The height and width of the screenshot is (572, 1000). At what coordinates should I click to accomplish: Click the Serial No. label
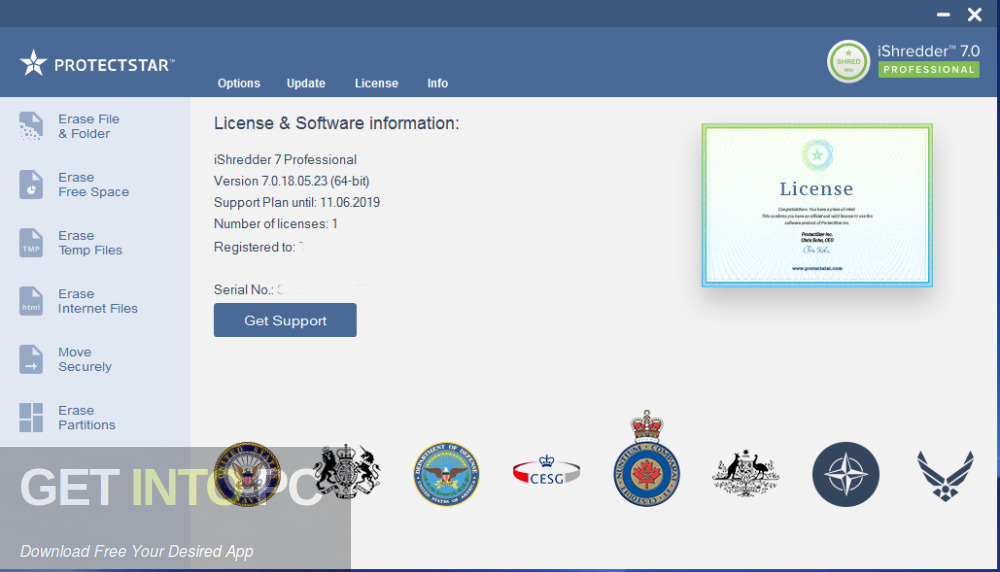244,290
